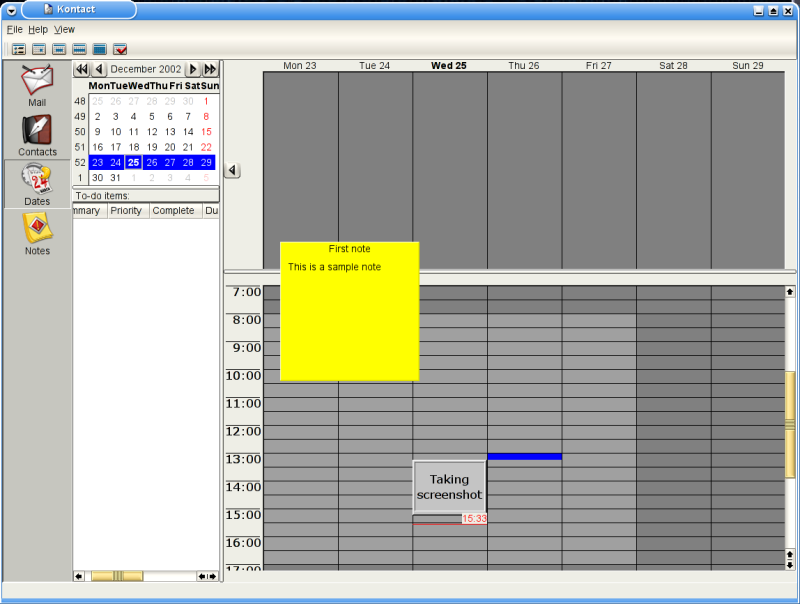This screenshot has width=800, height=604.
Task: Click the 'Mon 23' day header
Action: 300,66
